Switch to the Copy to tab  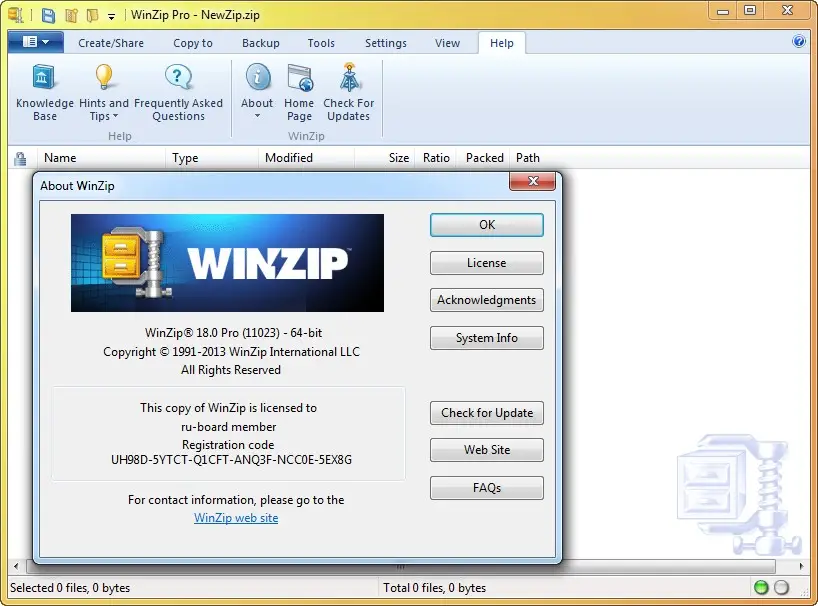tap(193, 43)
